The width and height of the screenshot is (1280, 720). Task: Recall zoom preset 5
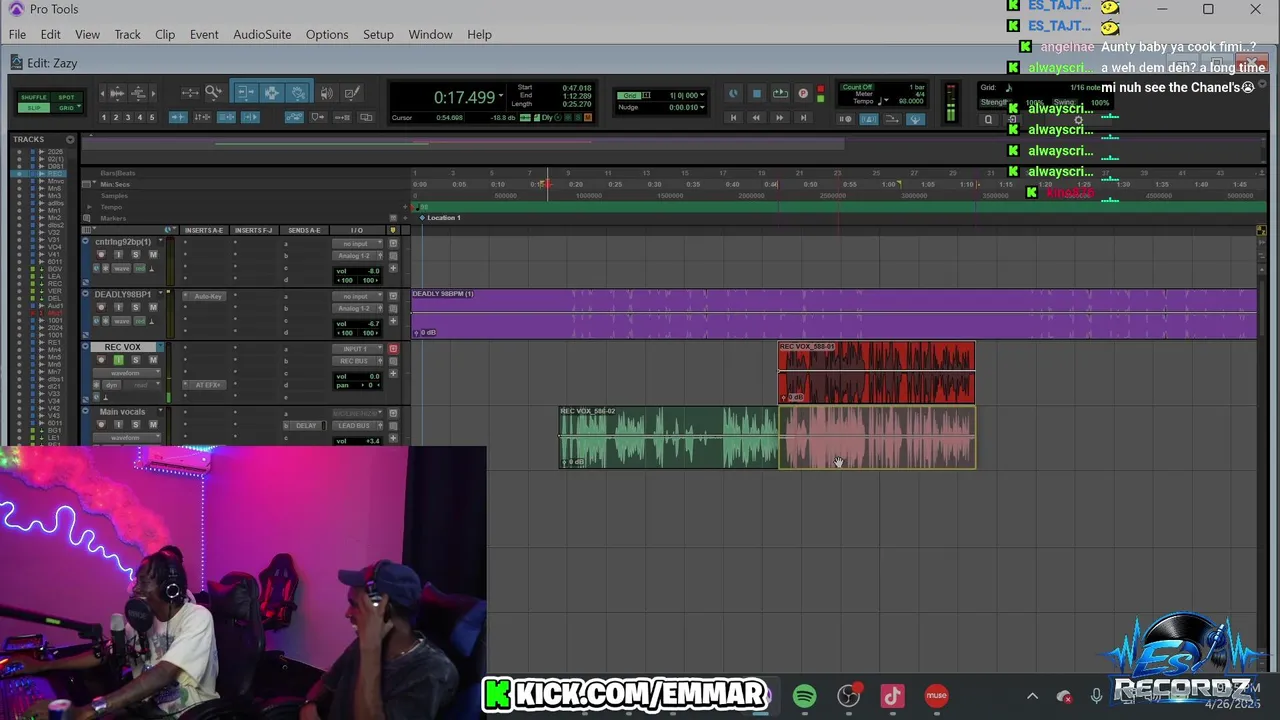pyautogui.click(x=152, y=117)
